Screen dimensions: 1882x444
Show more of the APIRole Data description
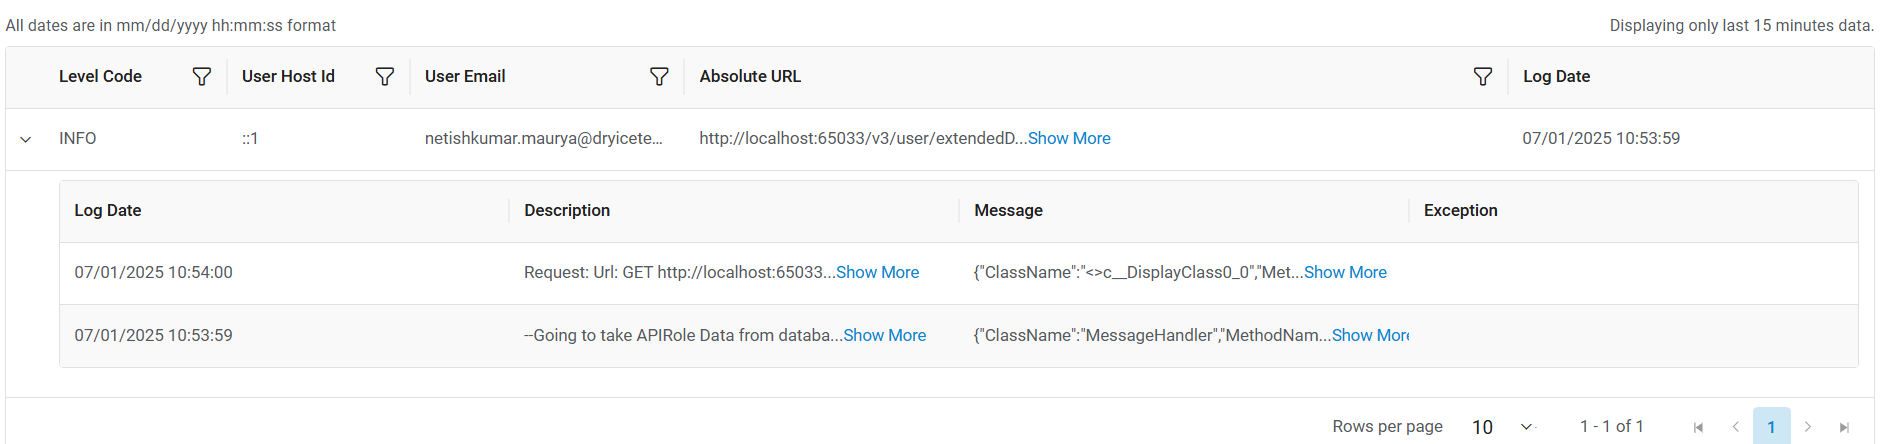884,336
